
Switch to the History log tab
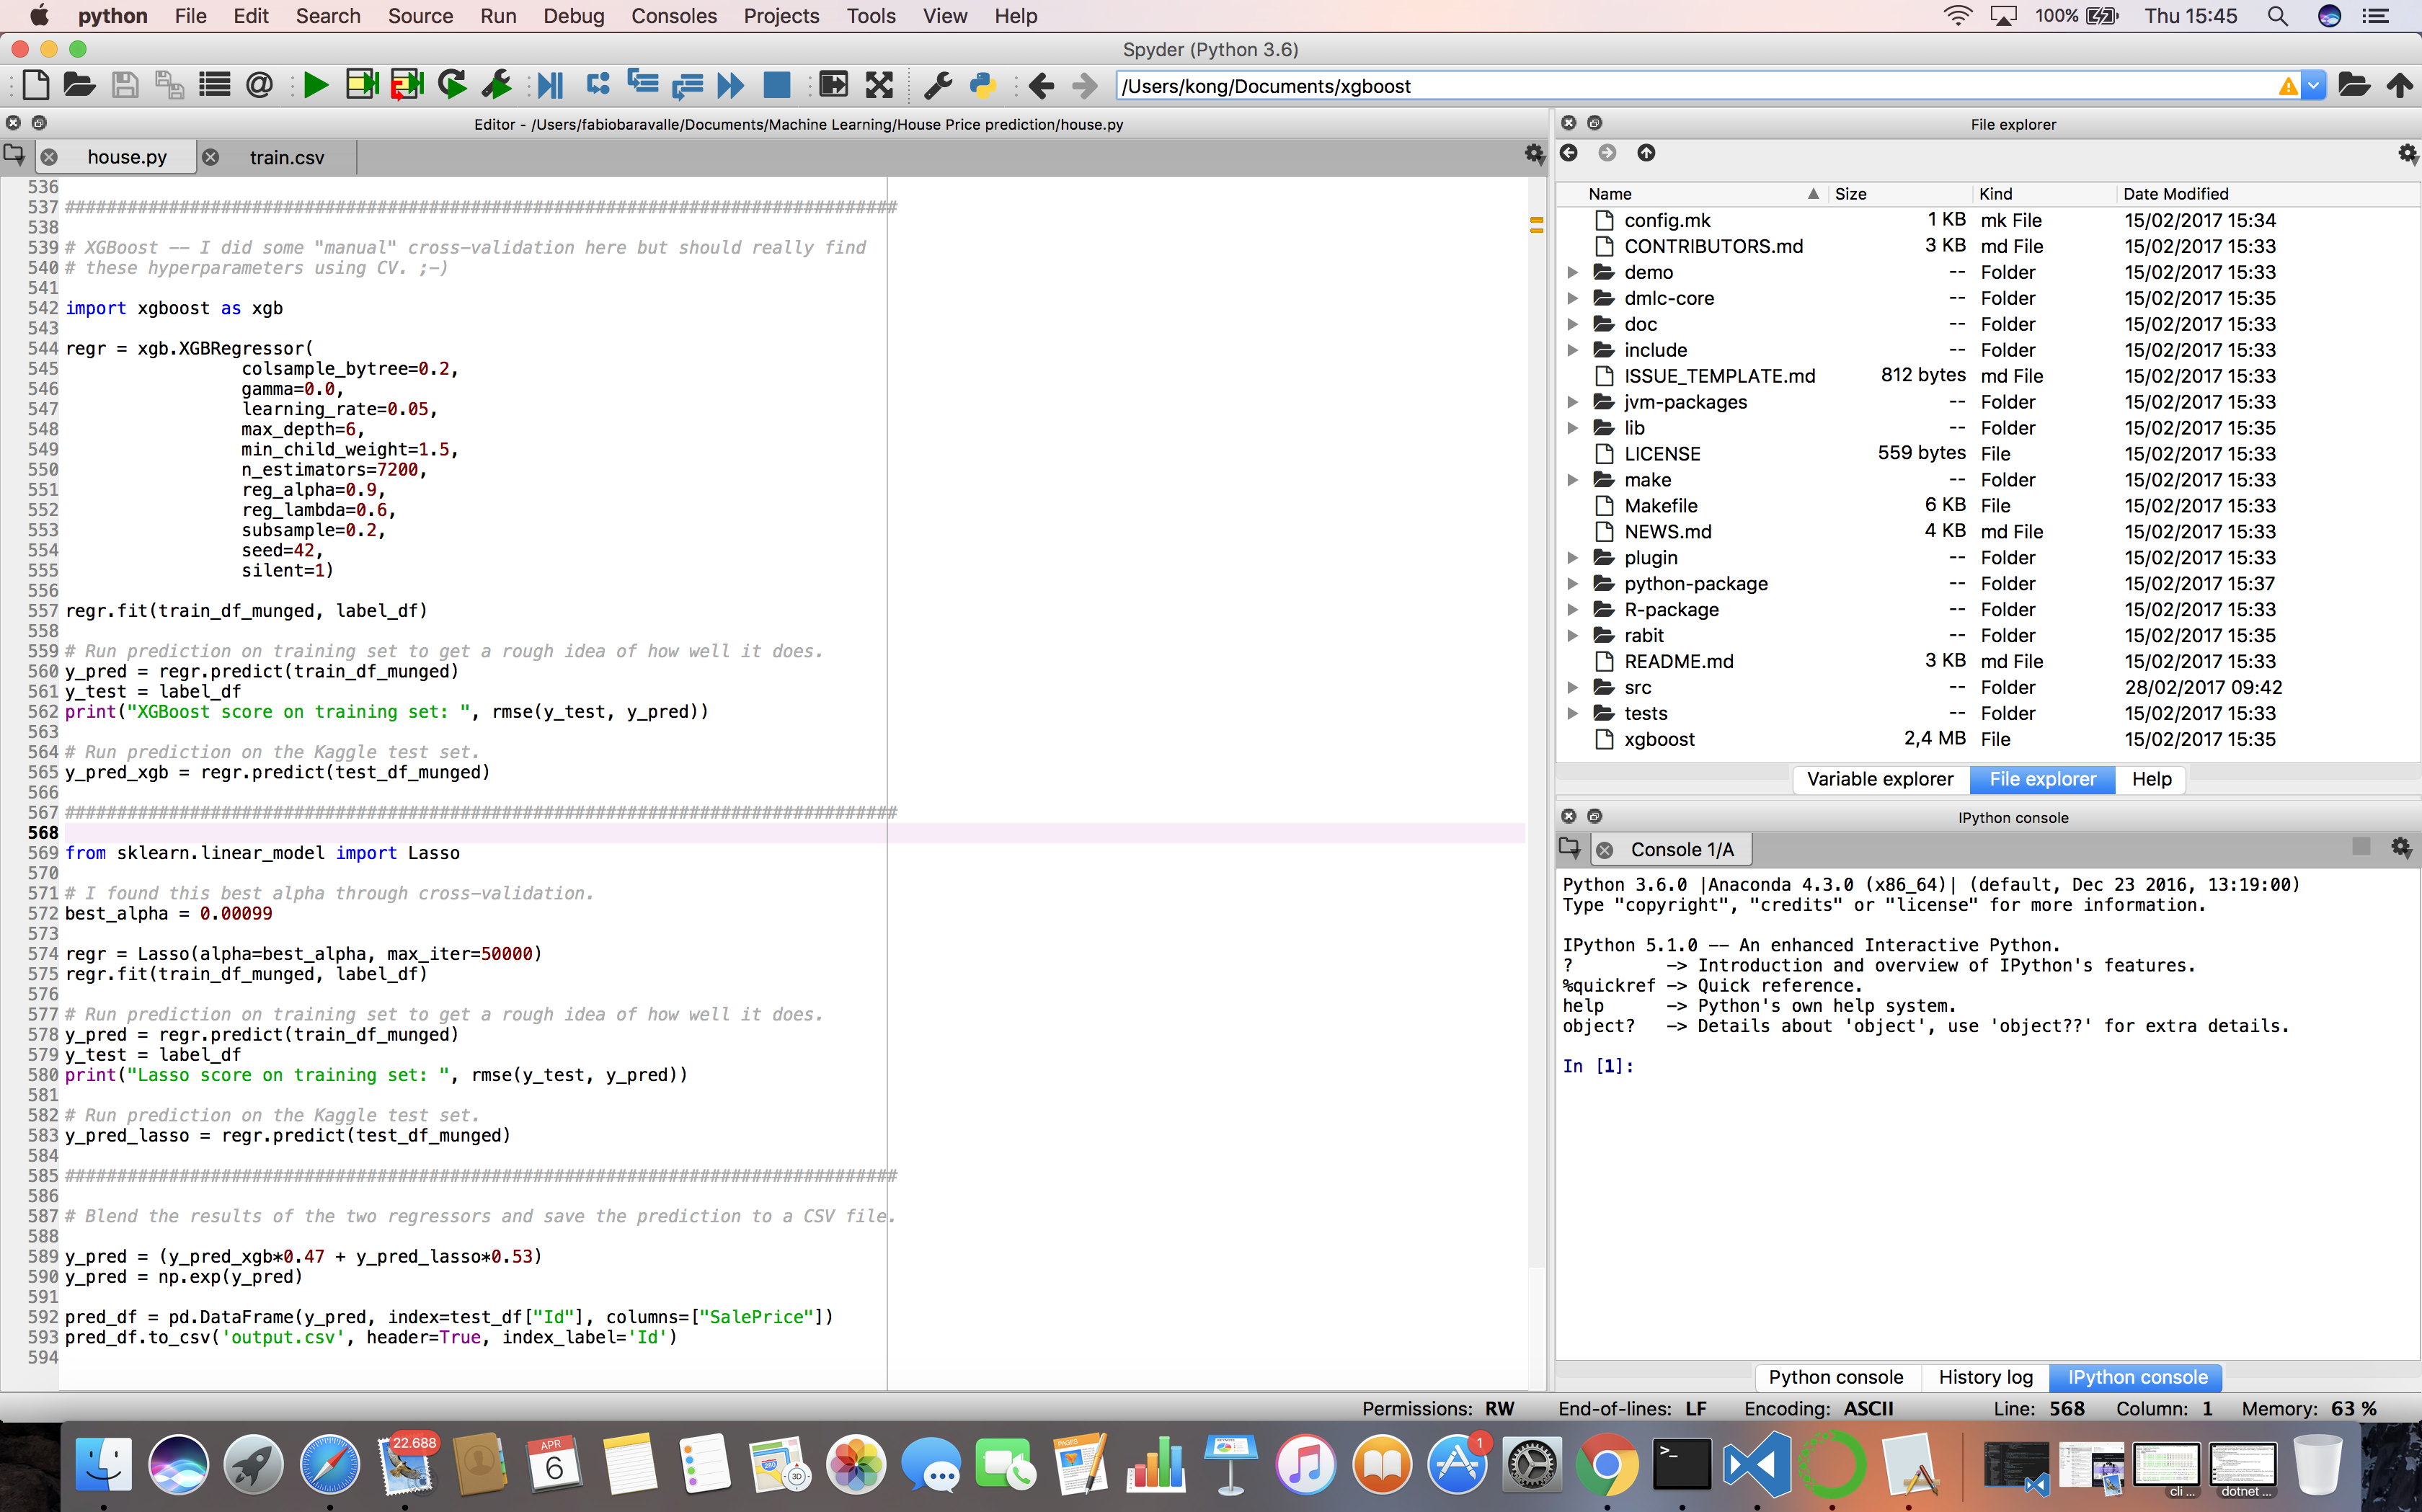(x=1985, y=1377)
